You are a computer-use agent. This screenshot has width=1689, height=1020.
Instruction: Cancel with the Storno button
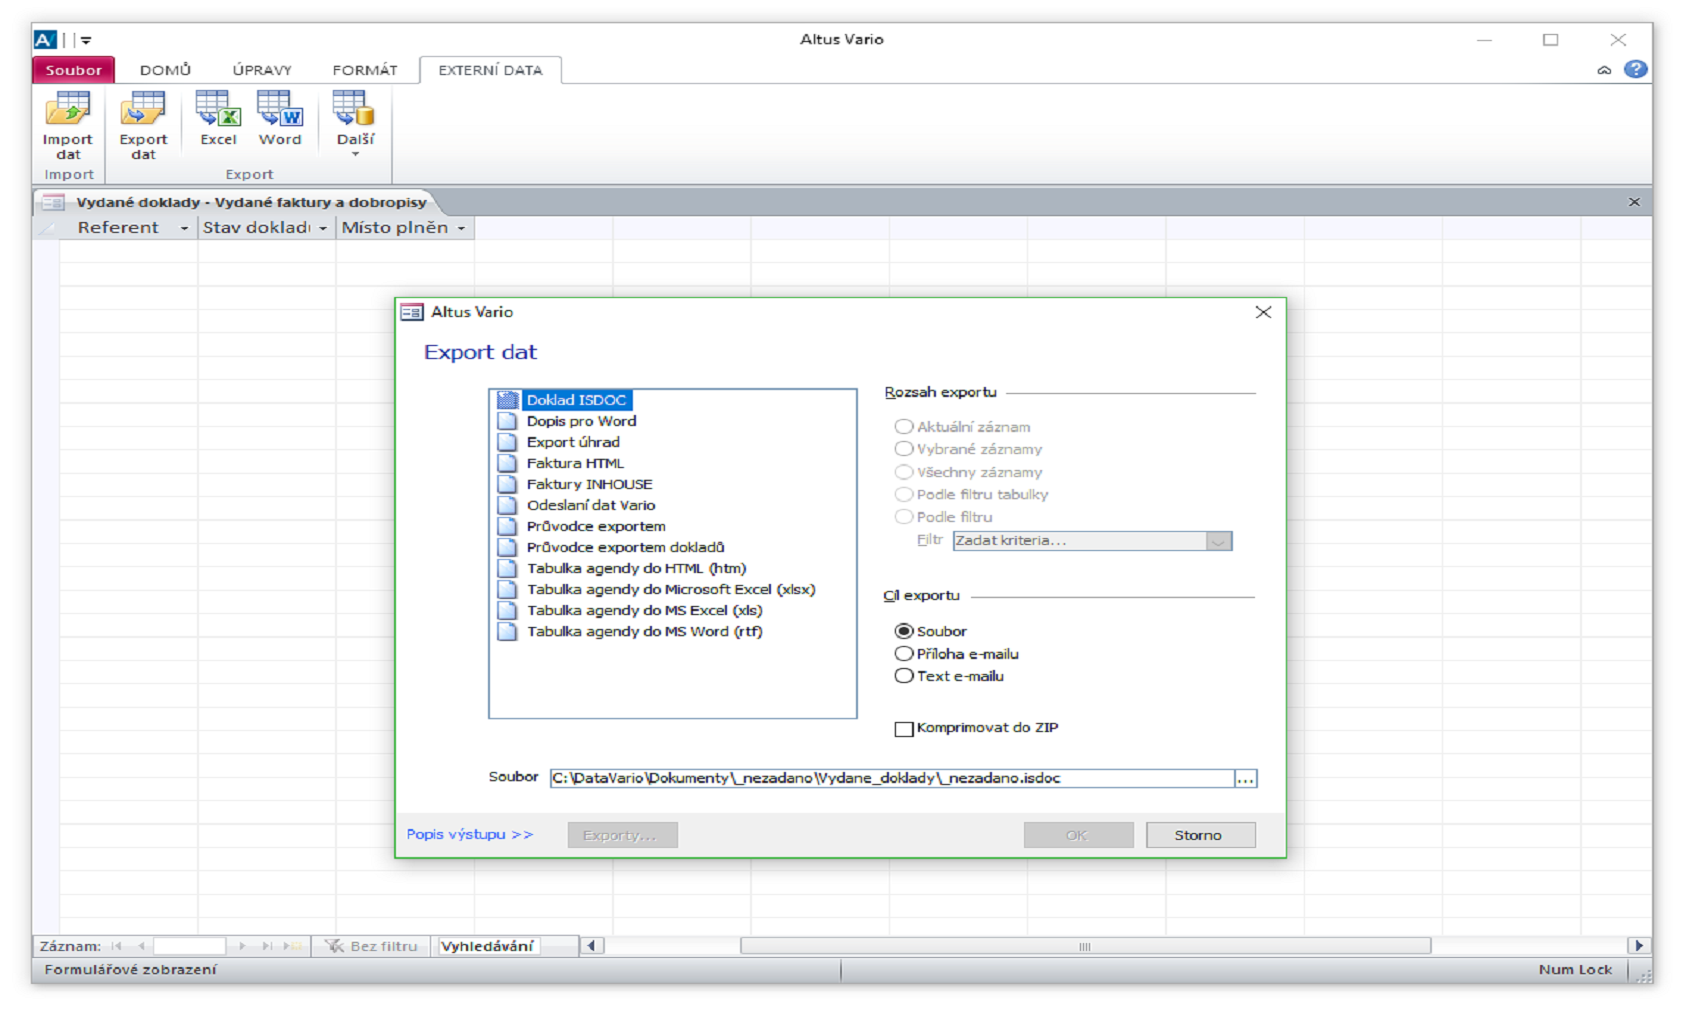coord(1200,835)
